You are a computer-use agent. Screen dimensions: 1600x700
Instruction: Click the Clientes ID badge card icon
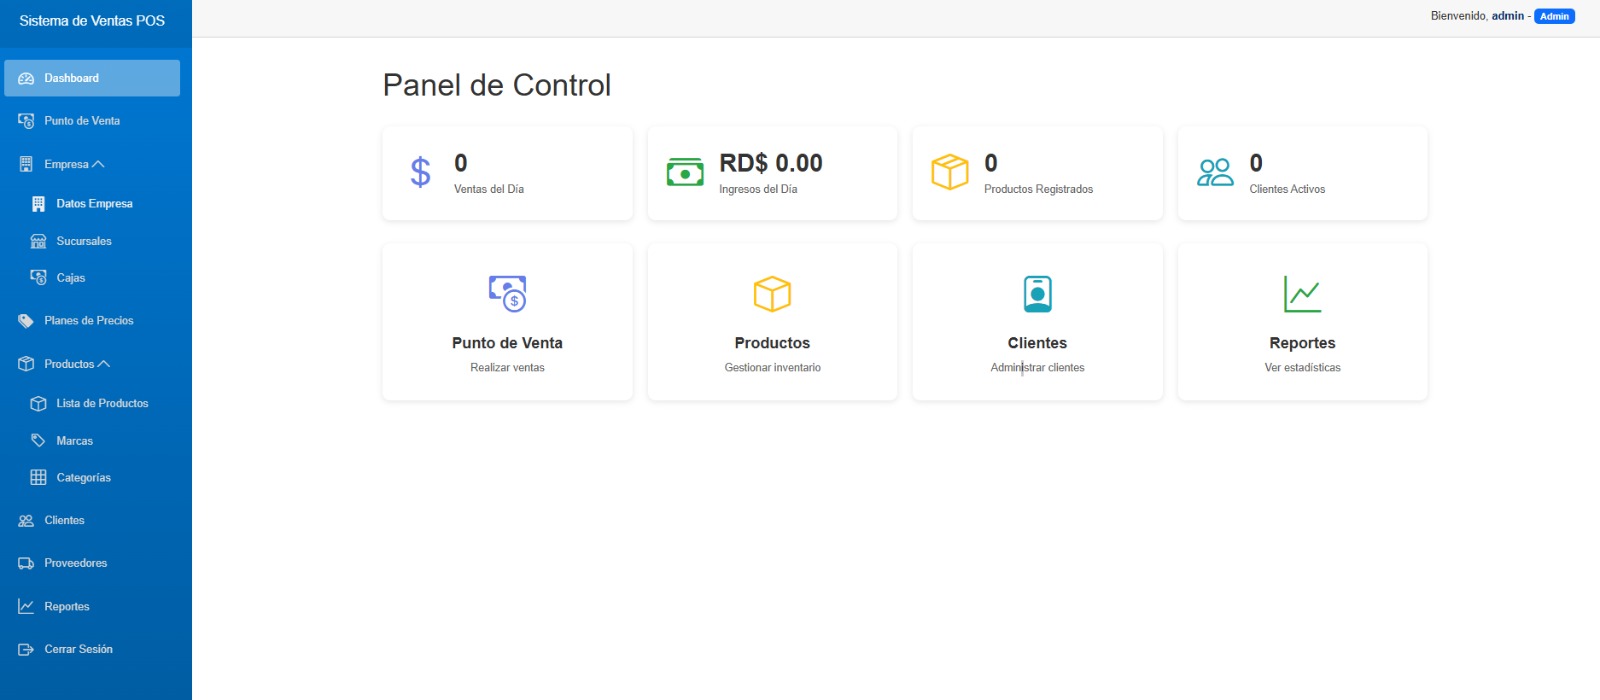pyautogui.click(x=1037, y=294)
